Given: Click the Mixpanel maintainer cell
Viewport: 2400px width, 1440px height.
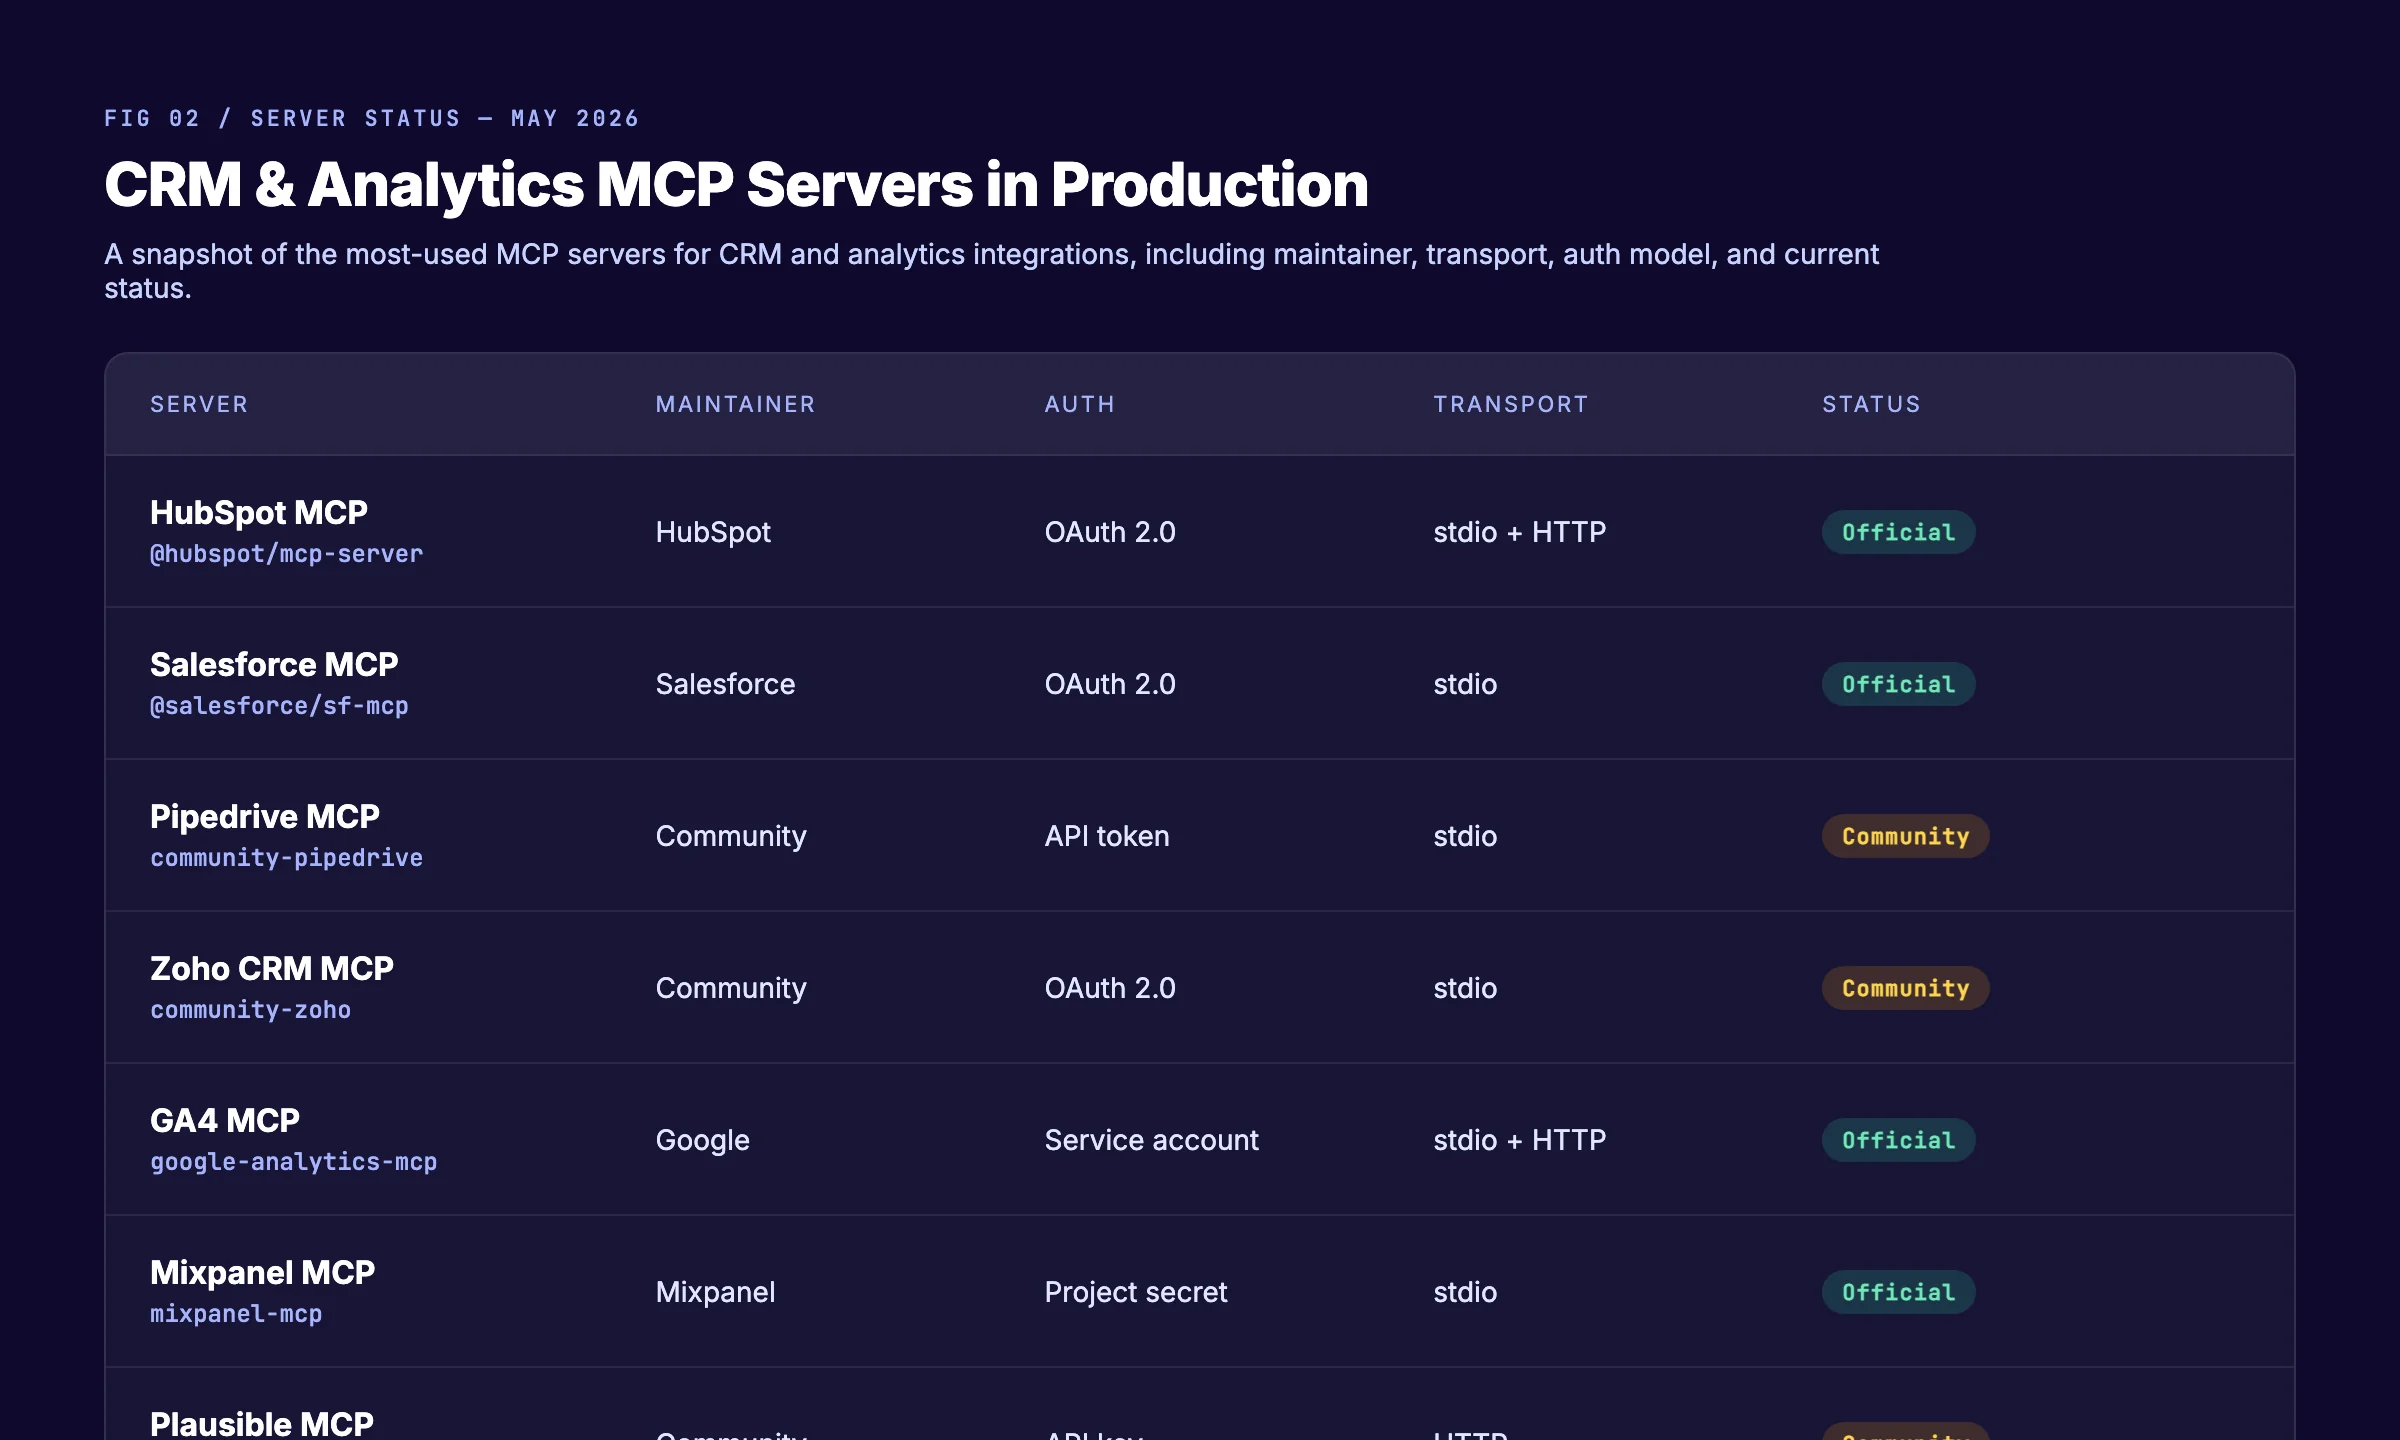Looking at the screenshot, I should (715, 1292).
